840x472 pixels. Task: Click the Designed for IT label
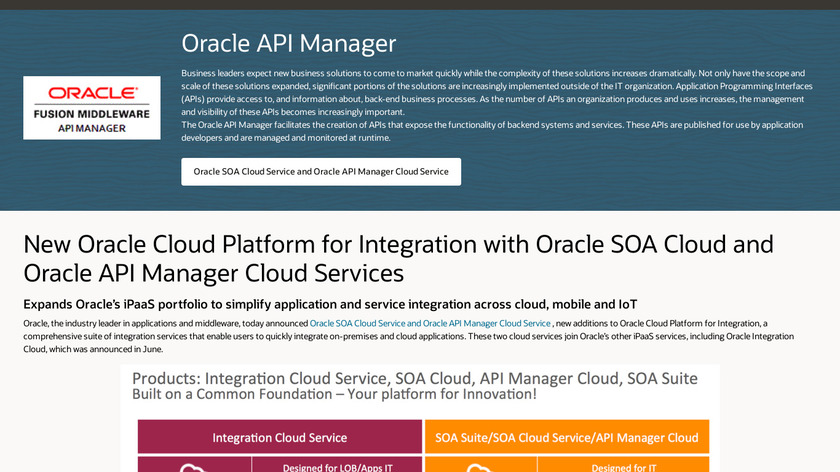[x=623, y=466]
